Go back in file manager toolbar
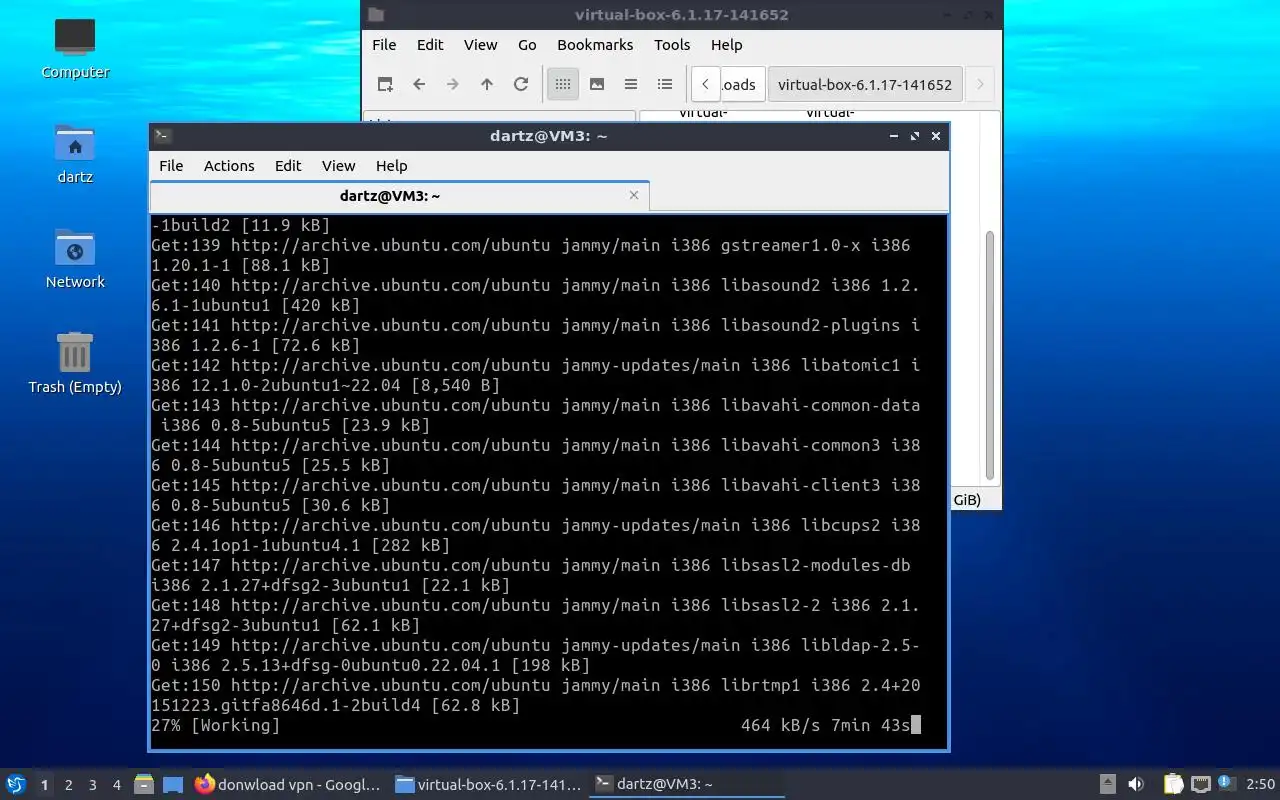The width and height of the screenshot is (1280, 800). tap(419, 84)
